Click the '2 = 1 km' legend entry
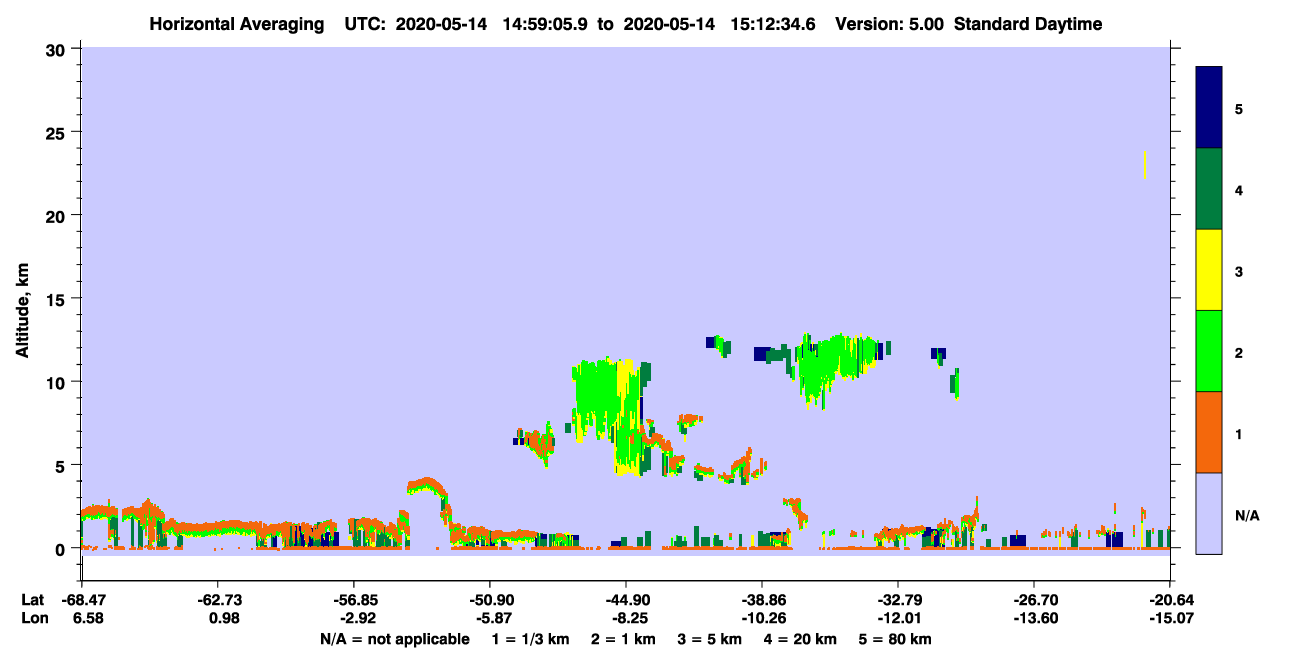The width and height of the screenshot is (1300, 667). (x=624, y=639)
